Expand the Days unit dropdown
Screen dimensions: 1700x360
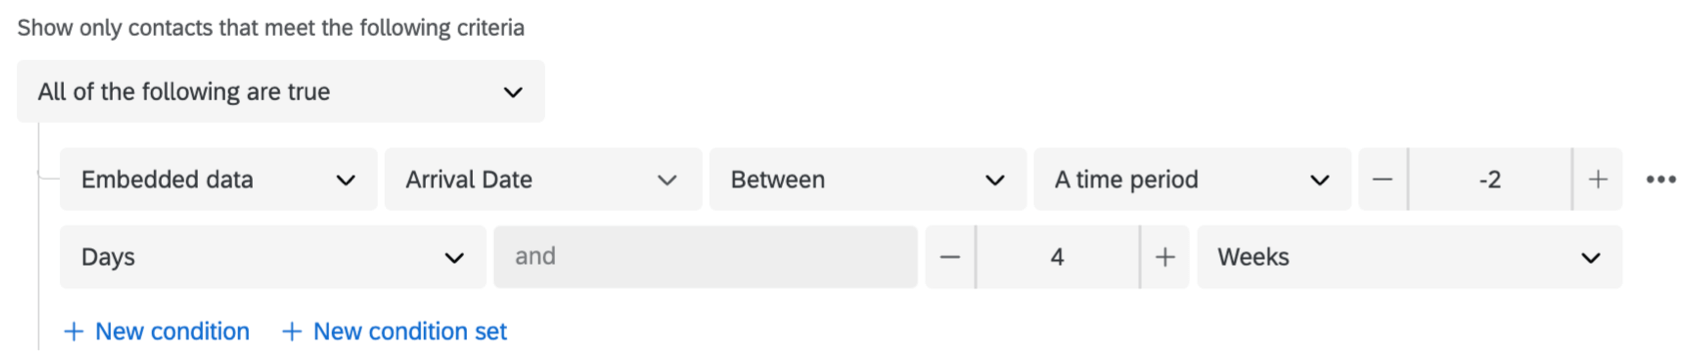(273, 257)
